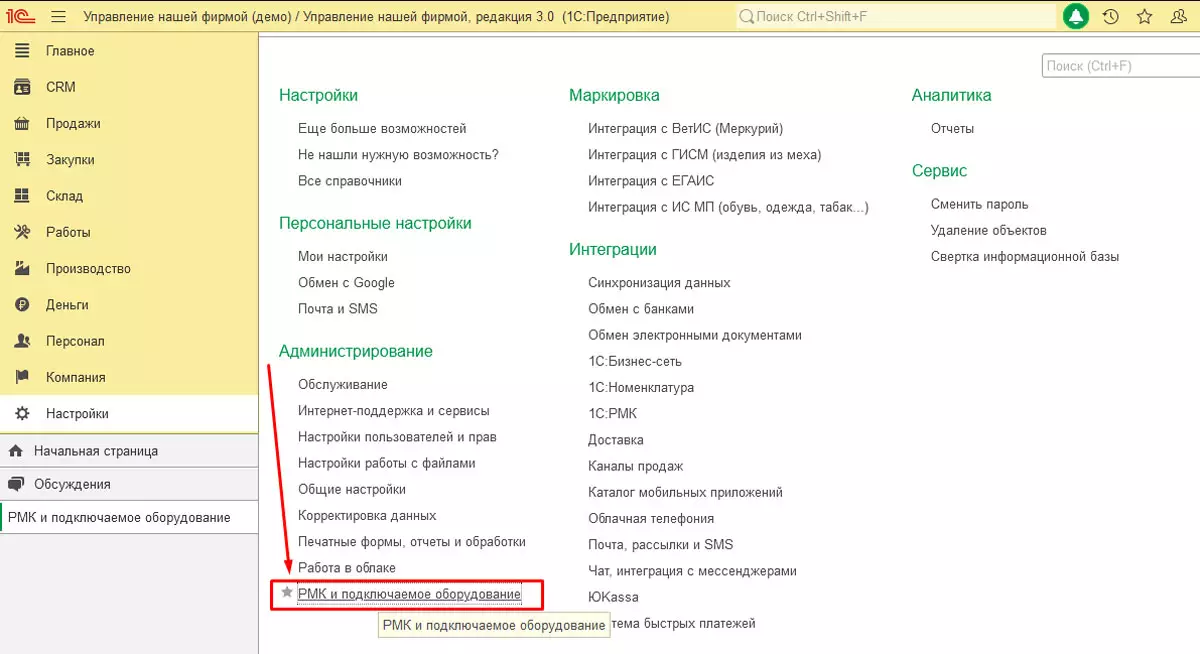
Task: Click the Производство factory icon
Action: point(22,269)
